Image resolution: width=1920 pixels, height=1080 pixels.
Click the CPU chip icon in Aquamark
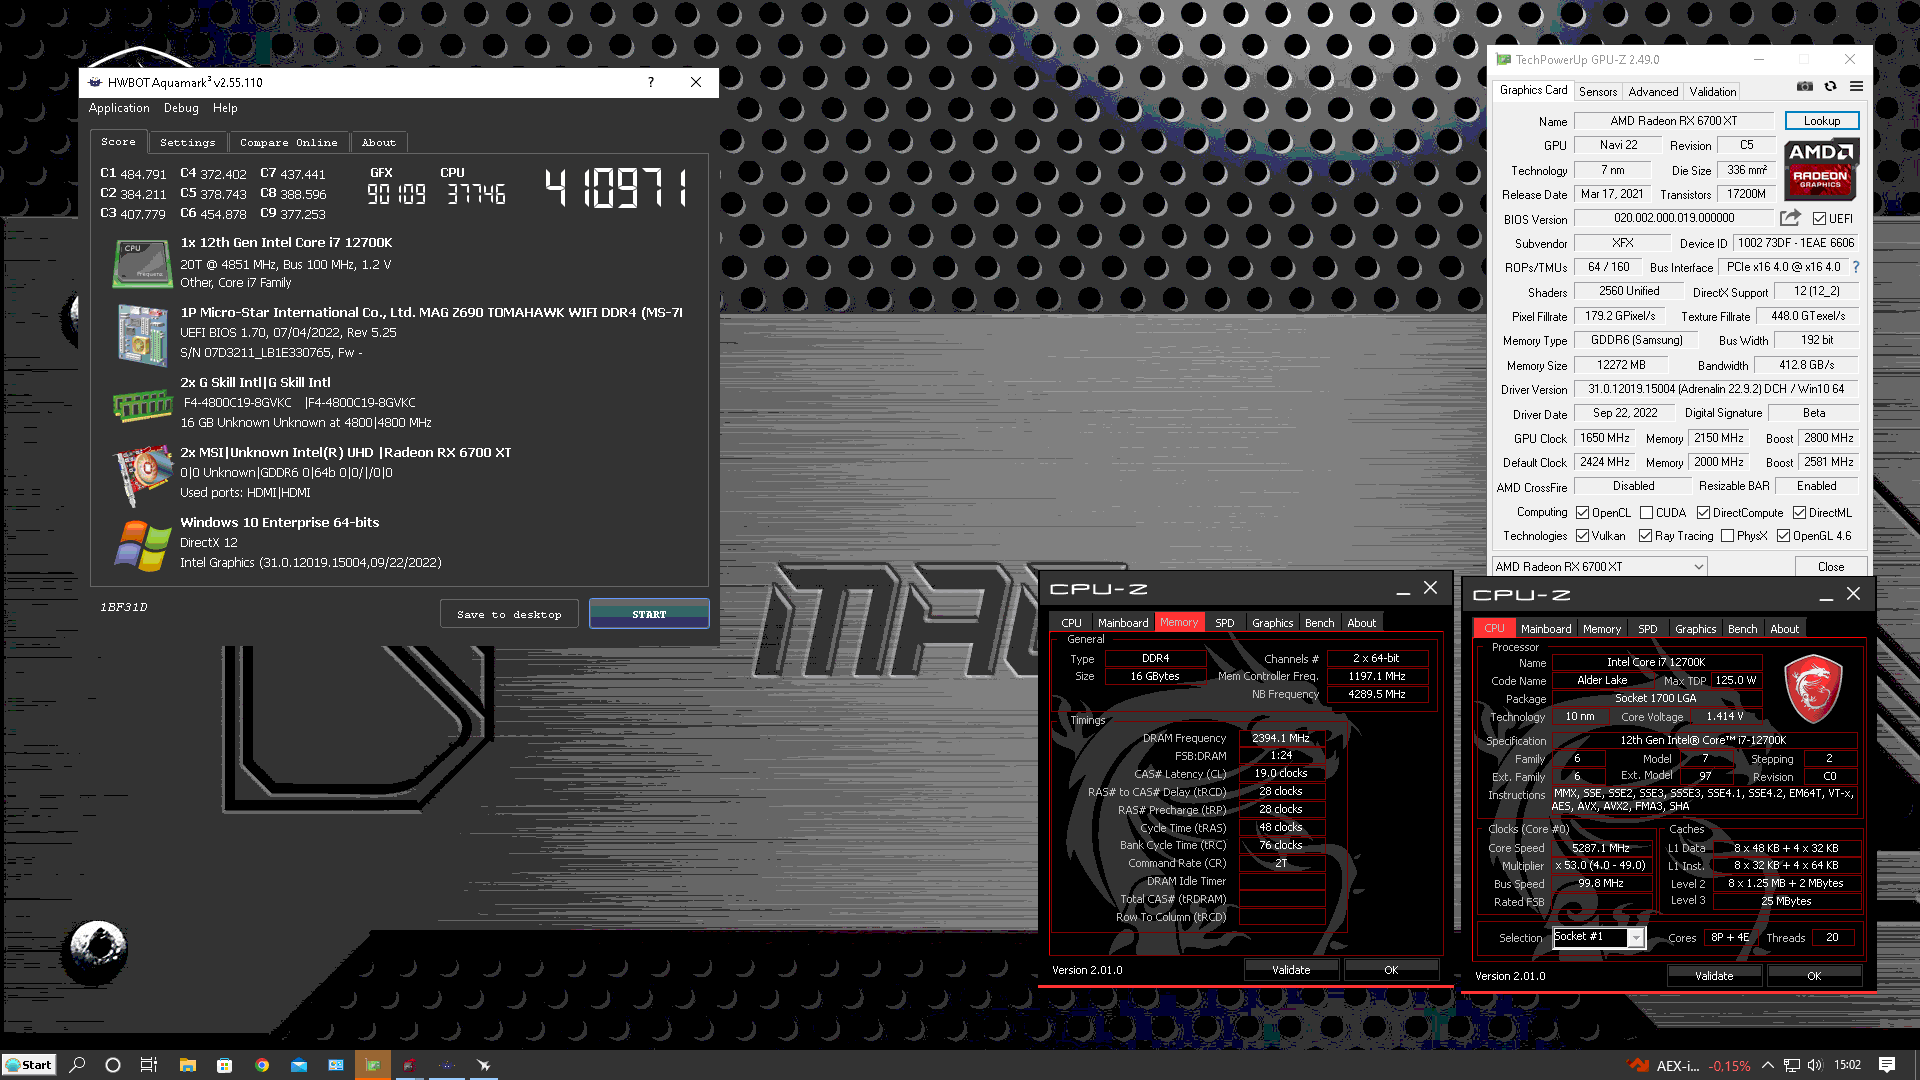141,264
